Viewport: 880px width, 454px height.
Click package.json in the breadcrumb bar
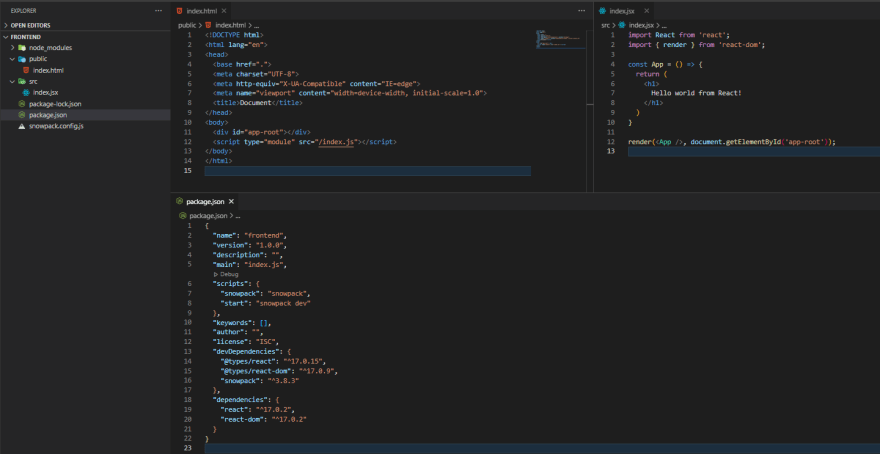pyautogui.click(x=208, y=215)
